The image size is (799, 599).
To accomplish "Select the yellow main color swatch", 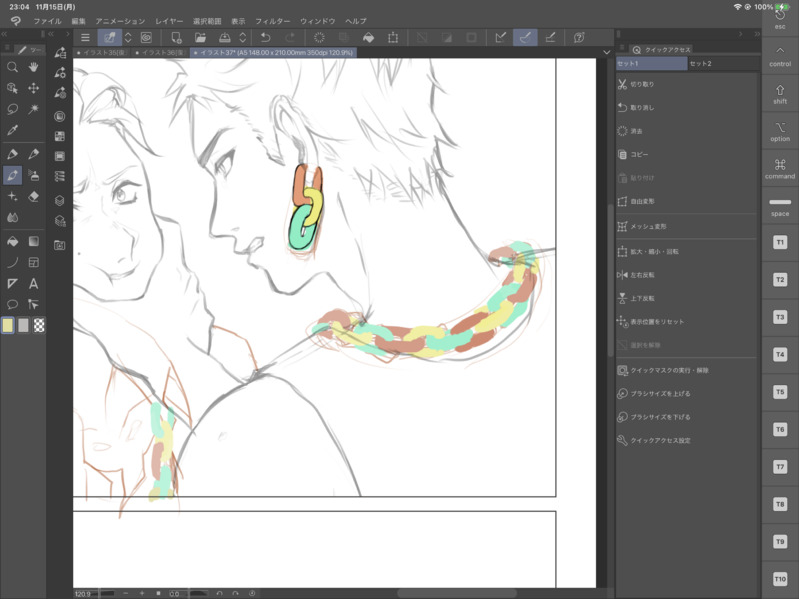I will tap(8, 325).
